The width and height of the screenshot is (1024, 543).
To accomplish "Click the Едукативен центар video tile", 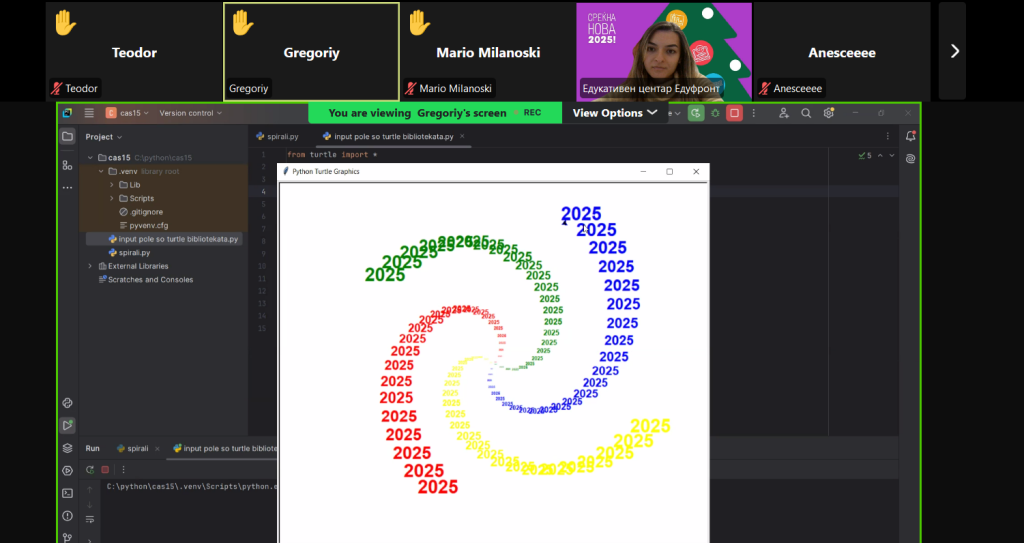I will point(664,52).
